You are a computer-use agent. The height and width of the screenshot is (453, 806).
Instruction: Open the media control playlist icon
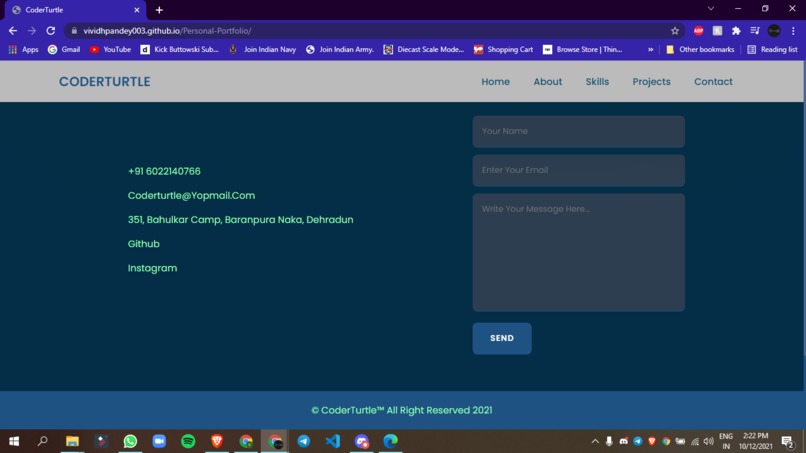pos(755,31)
